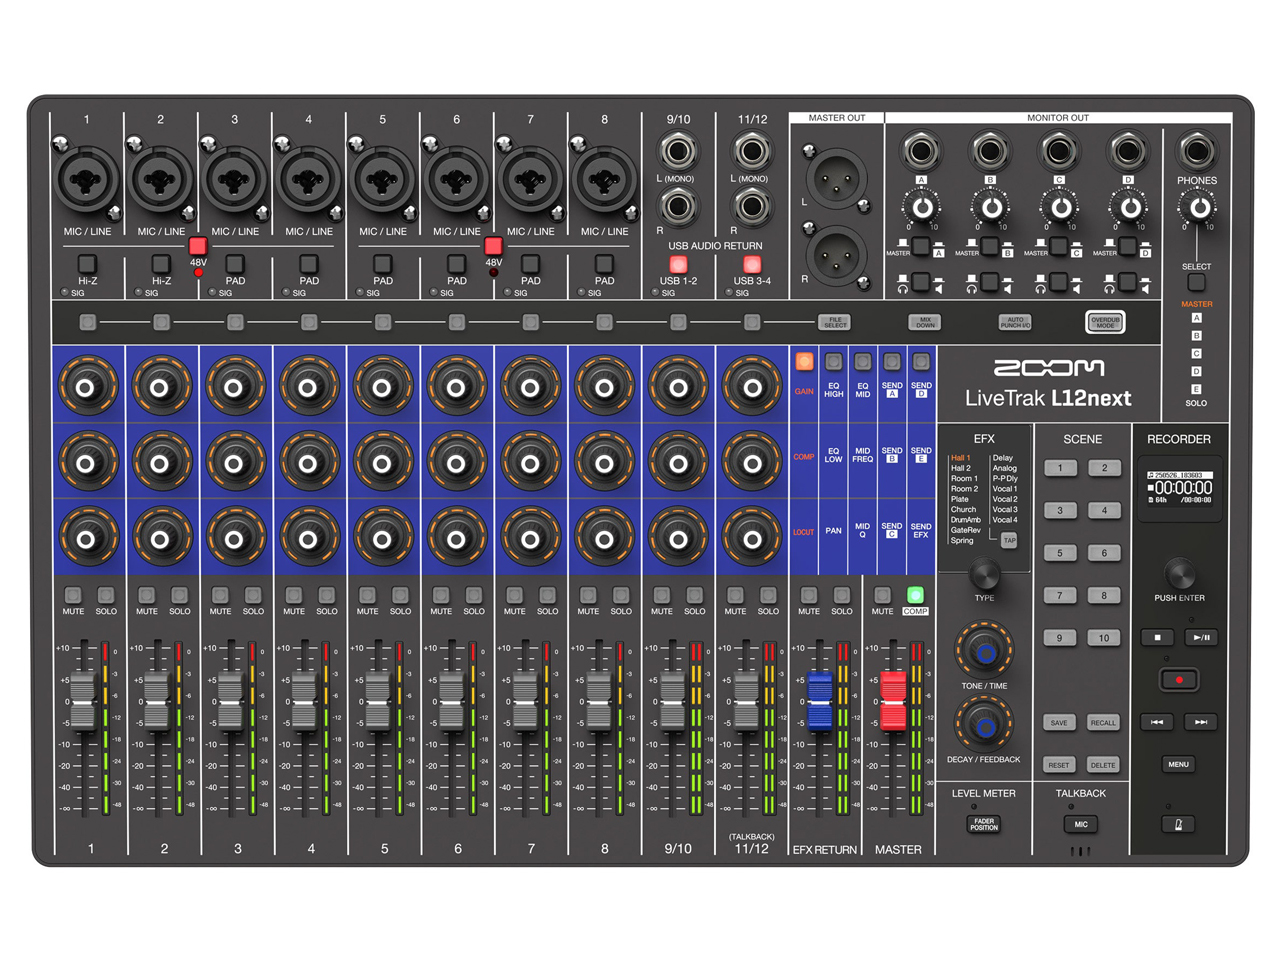Switch Monitor Out D source MASTER/D button
Screen dimensions: 1280x960
1128,246
